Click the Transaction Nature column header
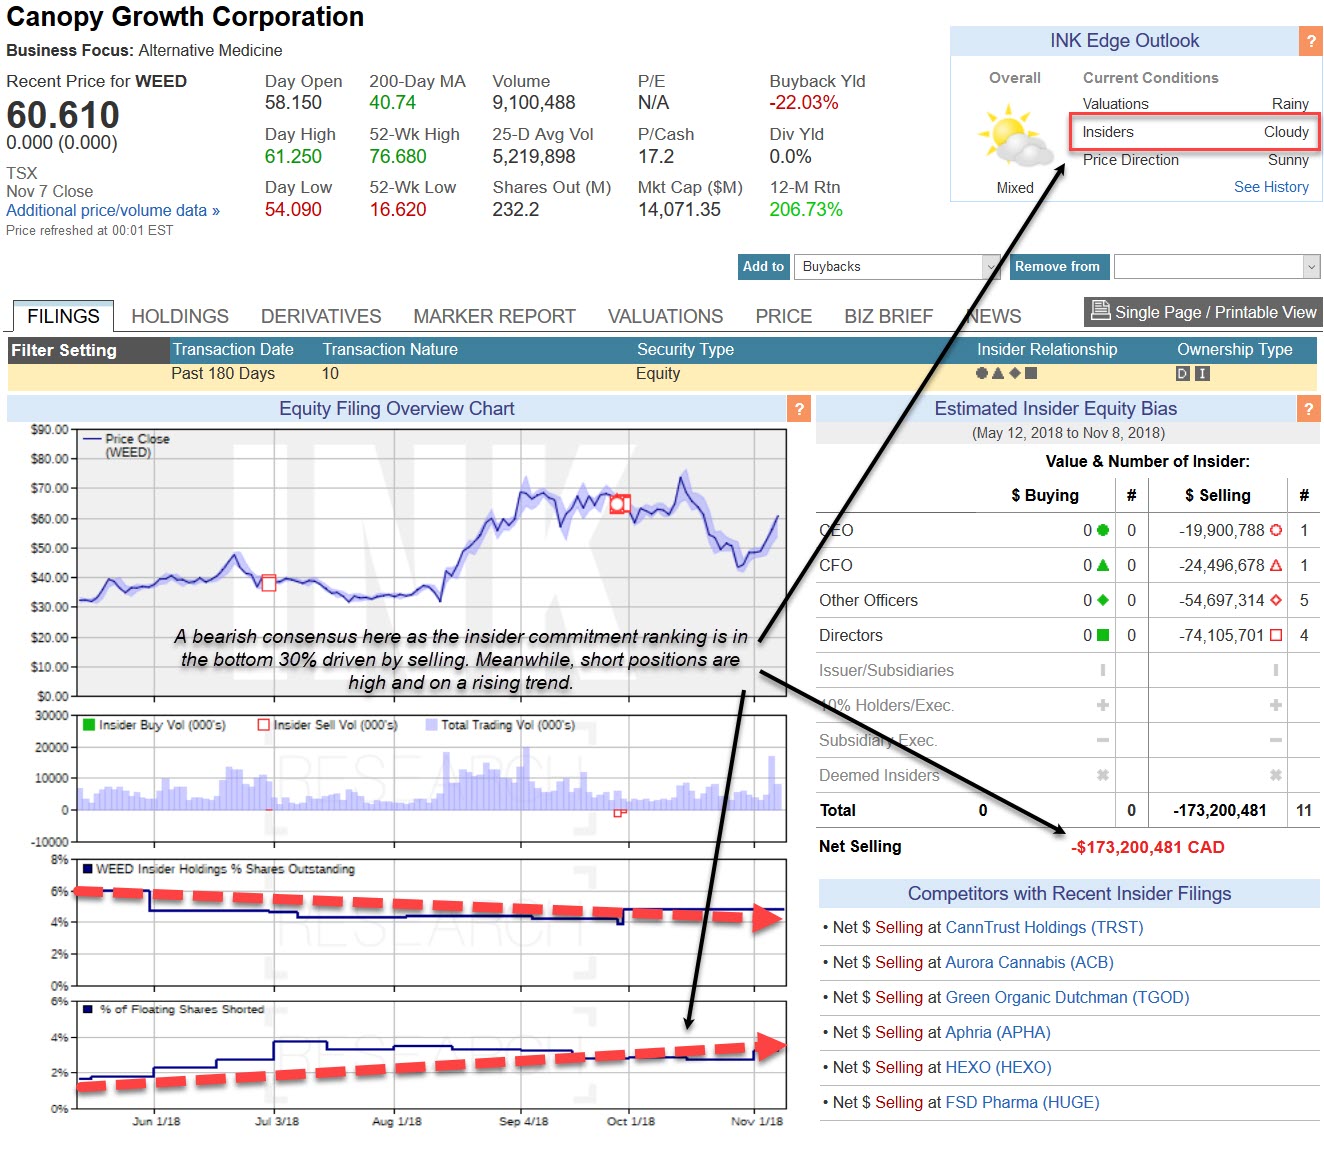The image size is (1324, 1162). [x=390, y=350]
